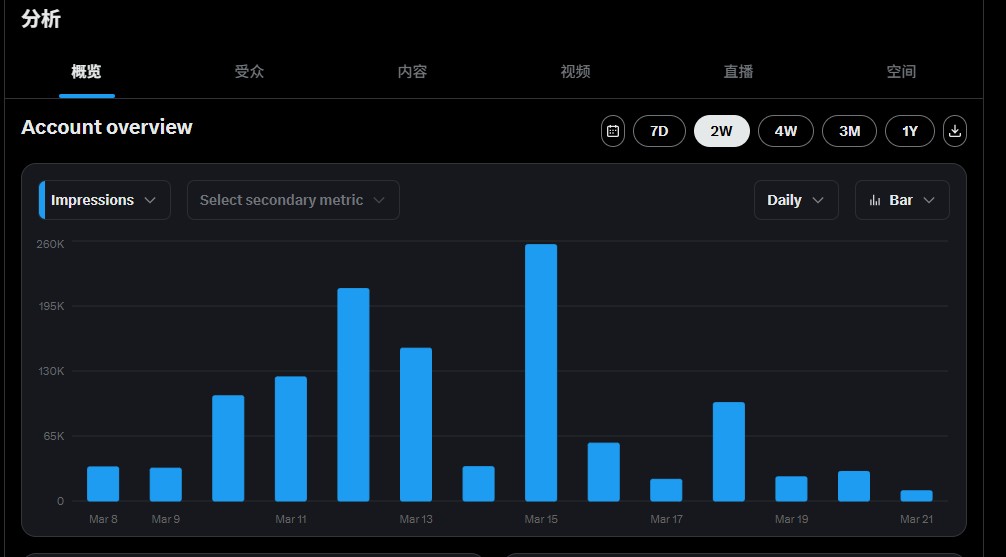Click the Mar 21 bar in chart
This screenshot has width=1006, height=557.
point(916,496)
